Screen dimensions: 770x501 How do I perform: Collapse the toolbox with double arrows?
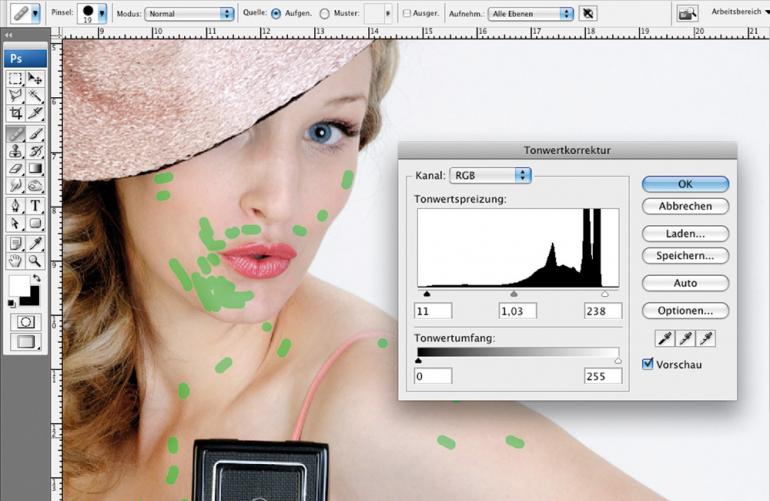coord(8,35)
